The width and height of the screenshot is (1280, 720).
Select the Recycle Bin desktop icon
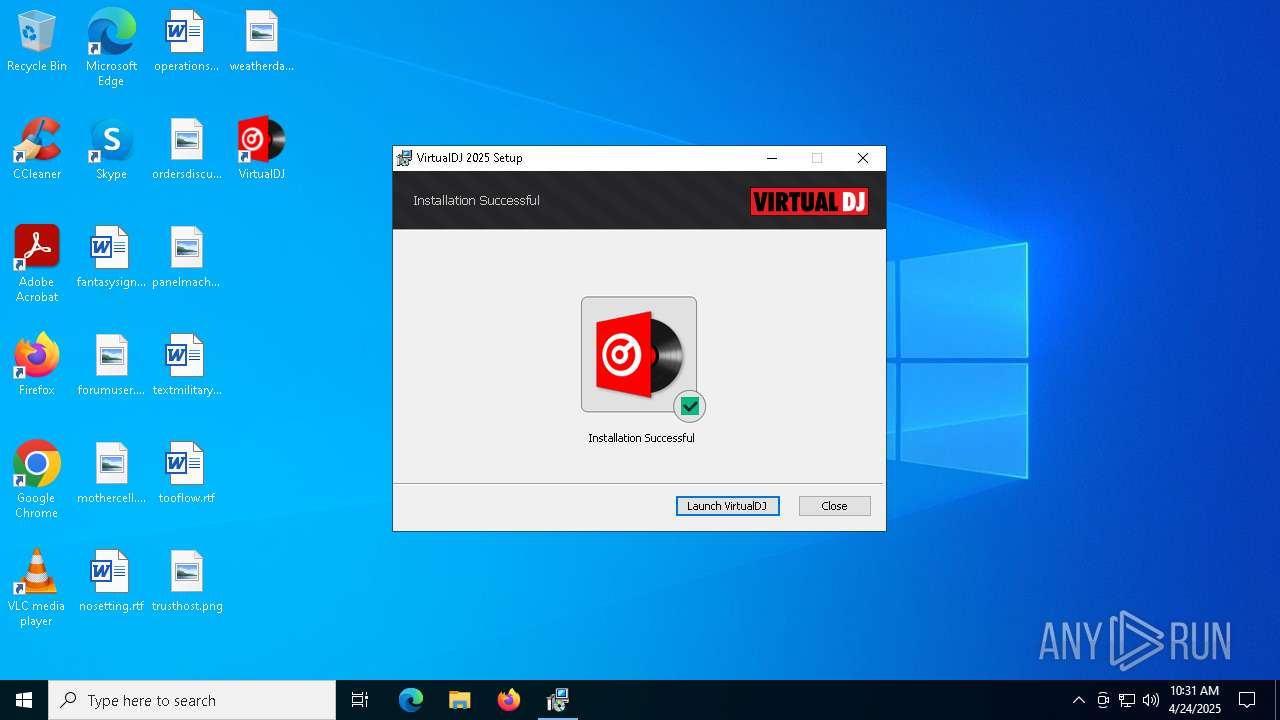pos(37,42)
